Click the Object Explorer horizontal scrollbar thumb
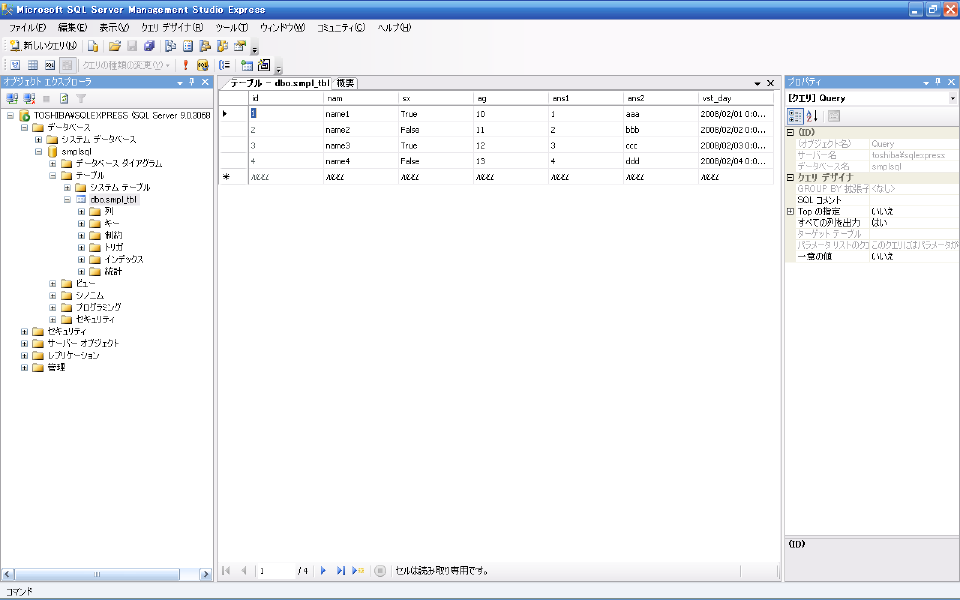The height and width of the screenshot is (600, 960). [97, 574]
